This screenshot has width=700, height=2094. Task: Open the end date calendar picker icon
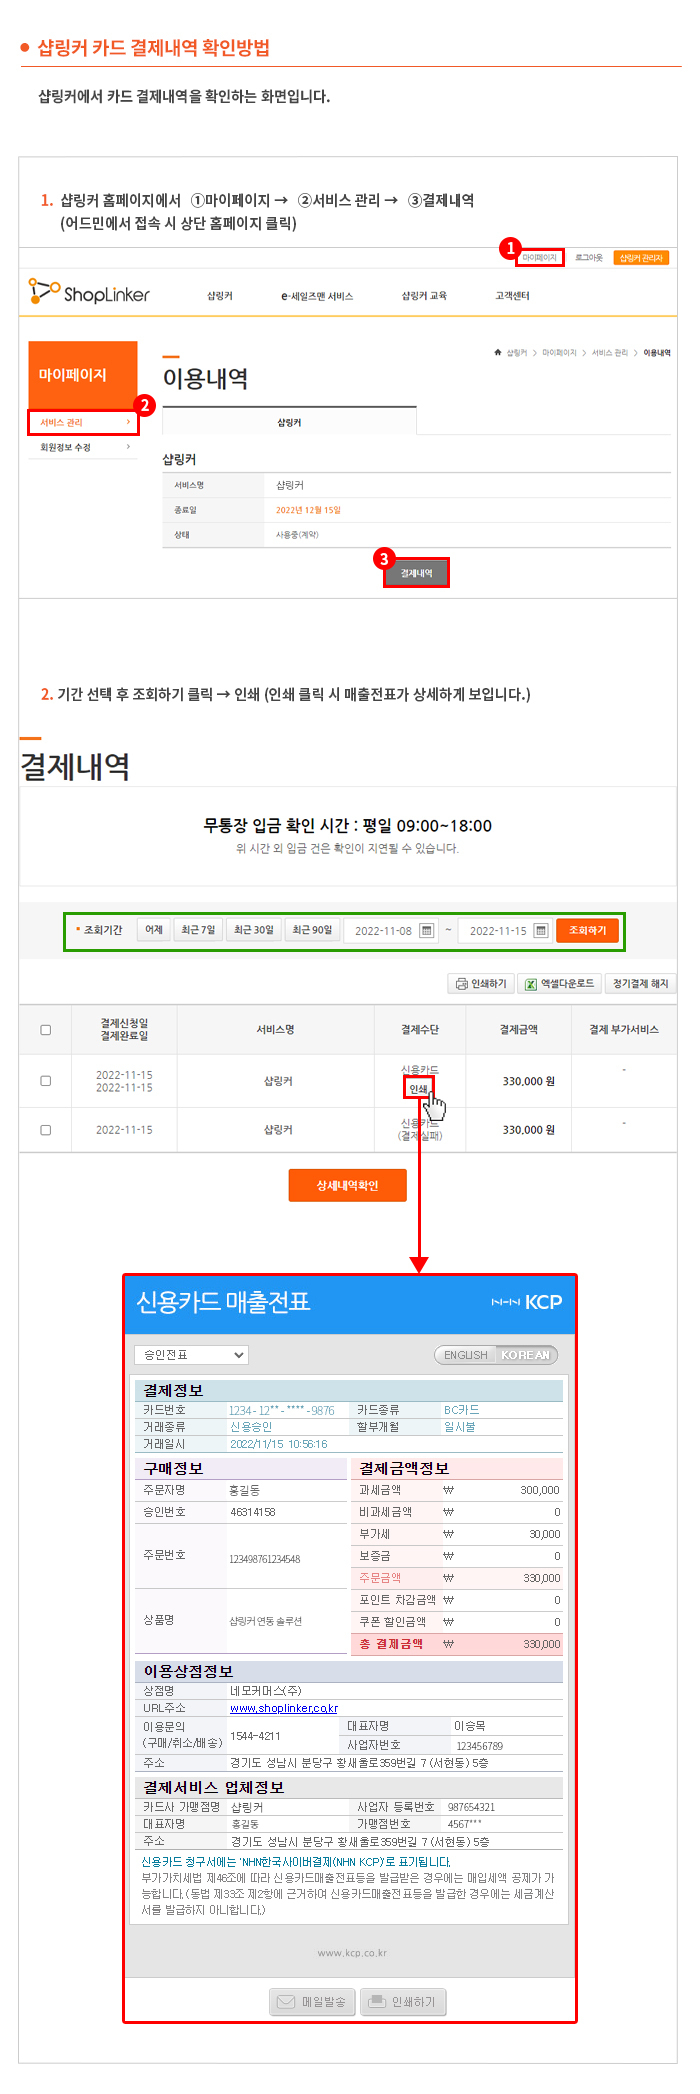click(x=541, y=930)
